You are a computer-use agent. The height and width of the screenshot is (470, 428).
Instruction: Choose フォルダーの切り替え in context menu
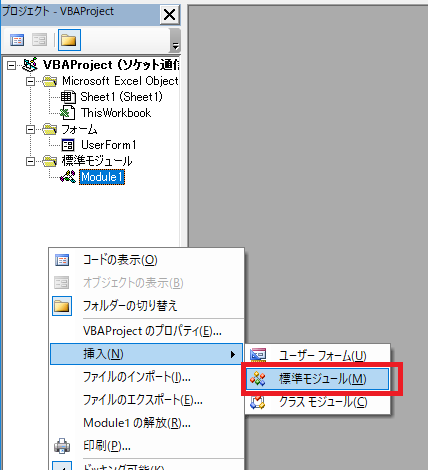[147, 306]
